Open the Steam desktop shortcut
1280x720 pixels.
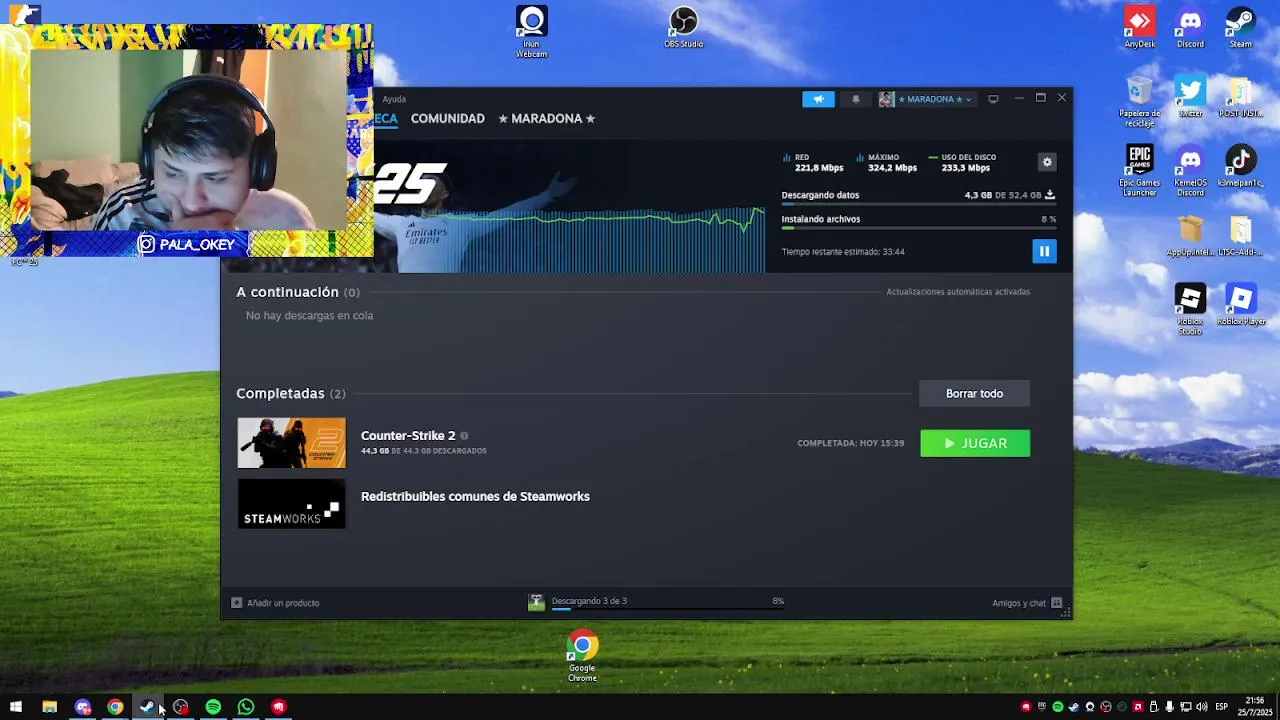(x=1241, y=27)
